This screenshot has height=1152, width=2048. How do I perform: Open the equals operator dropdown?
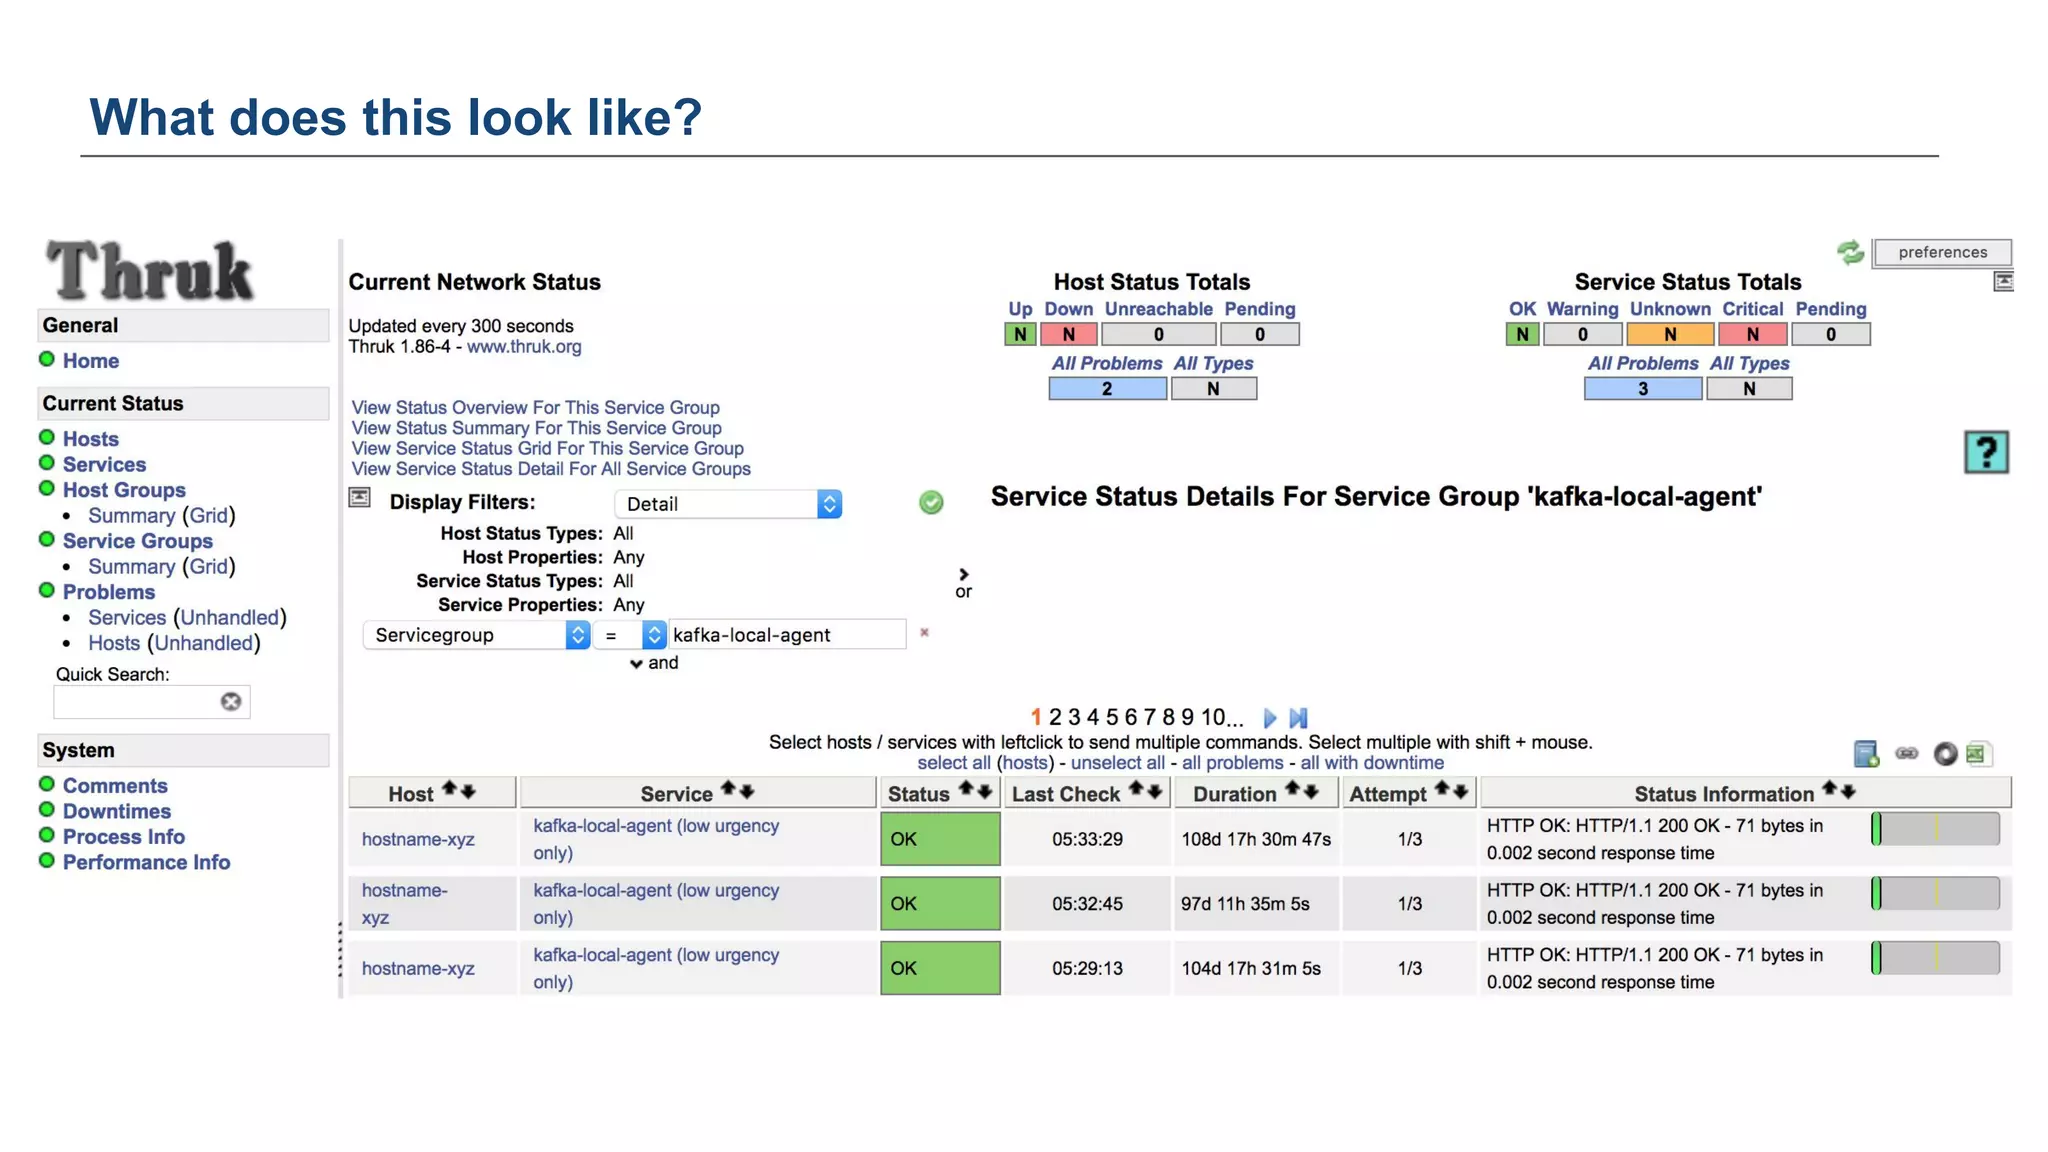click(x=629, y=635)
